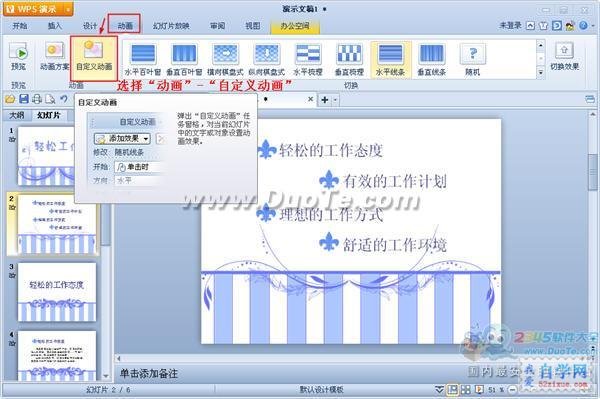
Task: Apply Checkerboard Down (纵向棋盘式) transition
Action: pyautogui.click(x=267, y=60)
